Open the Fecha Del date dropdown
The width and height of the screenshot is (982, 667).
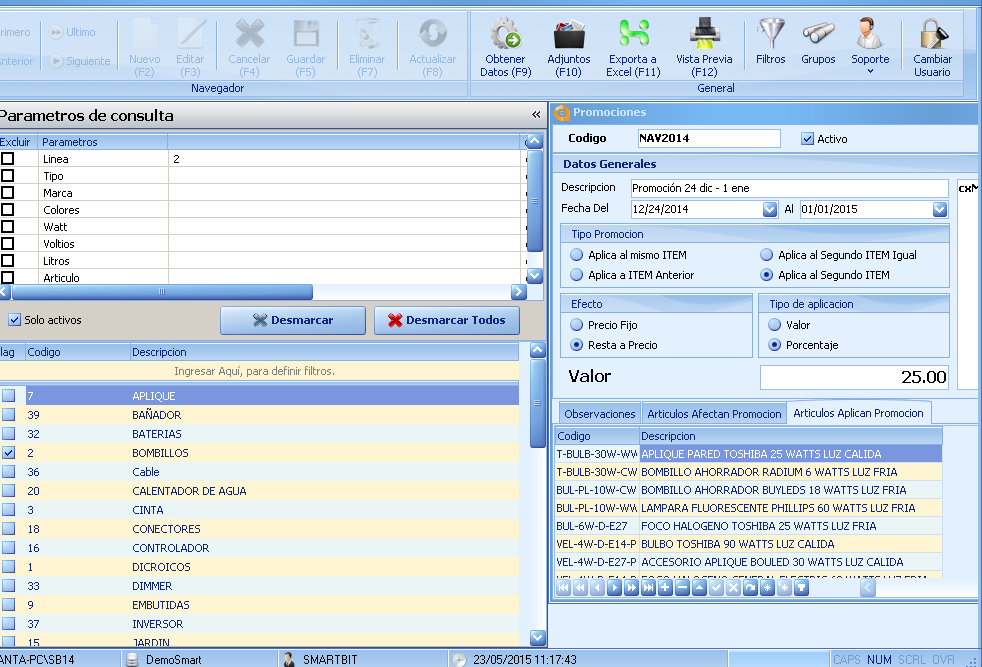(767, 208)
